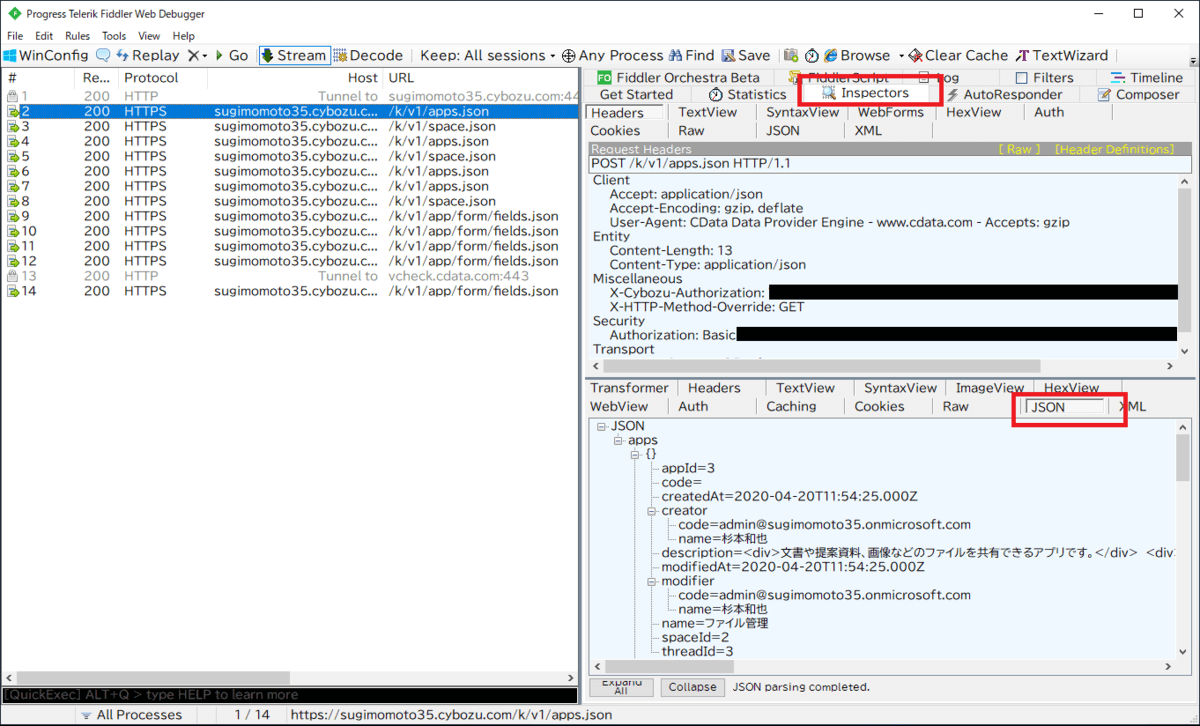Select the response Caching tab
The image size is (1200, 726).
[x=791, y=407]
